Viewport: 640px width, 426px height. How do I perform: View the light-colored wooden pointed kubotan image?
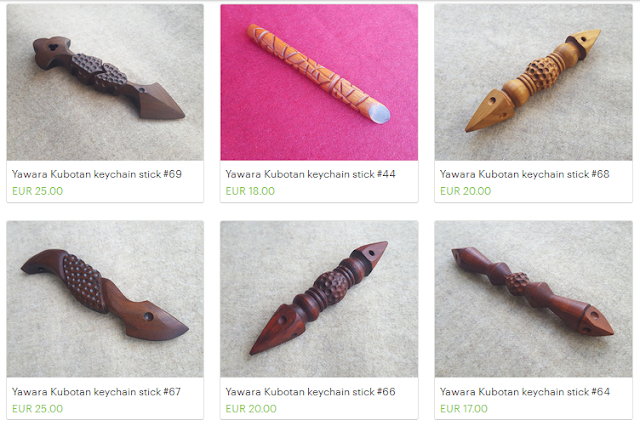pos(533,82)
